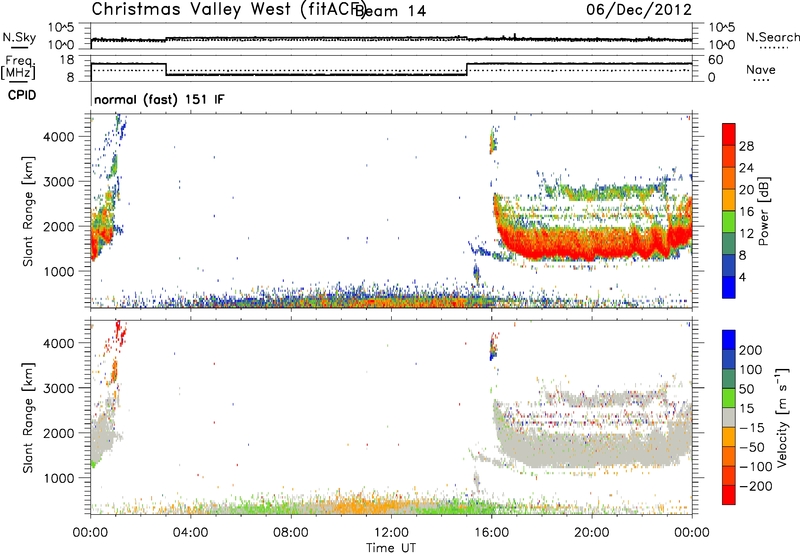Viewport: 800px width, 554px height.
Task: Click the '4' label on the power scale
Action: [x=742, y=277]
